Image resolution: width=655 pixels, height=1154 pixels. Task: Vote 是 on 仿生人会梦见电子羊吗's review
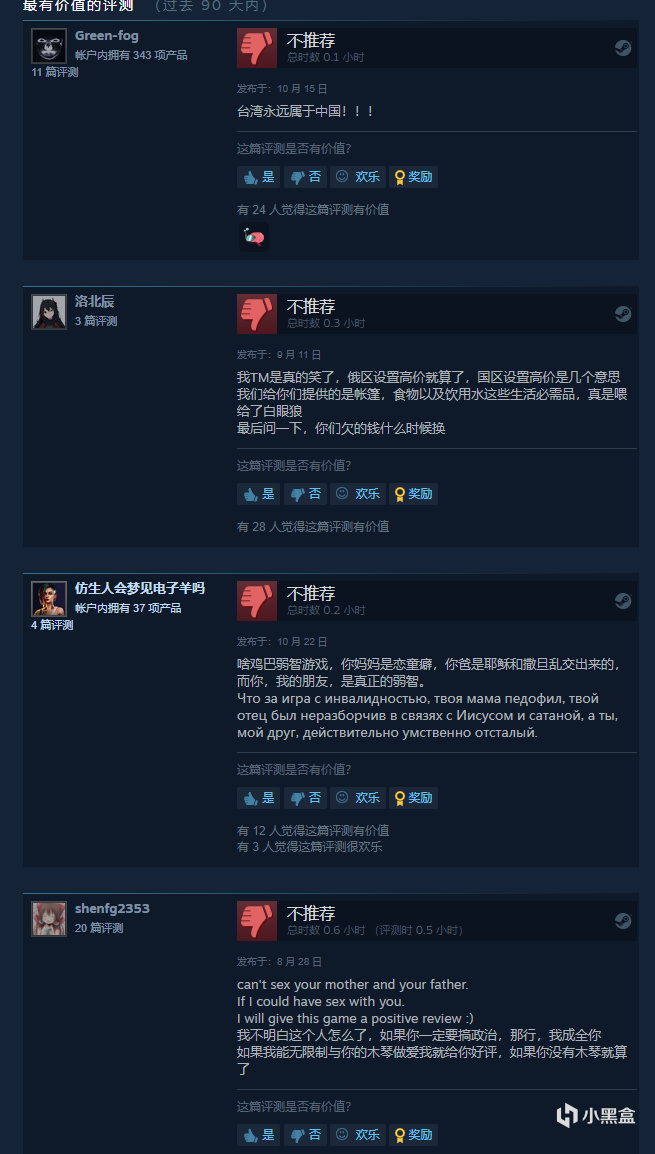258,798
